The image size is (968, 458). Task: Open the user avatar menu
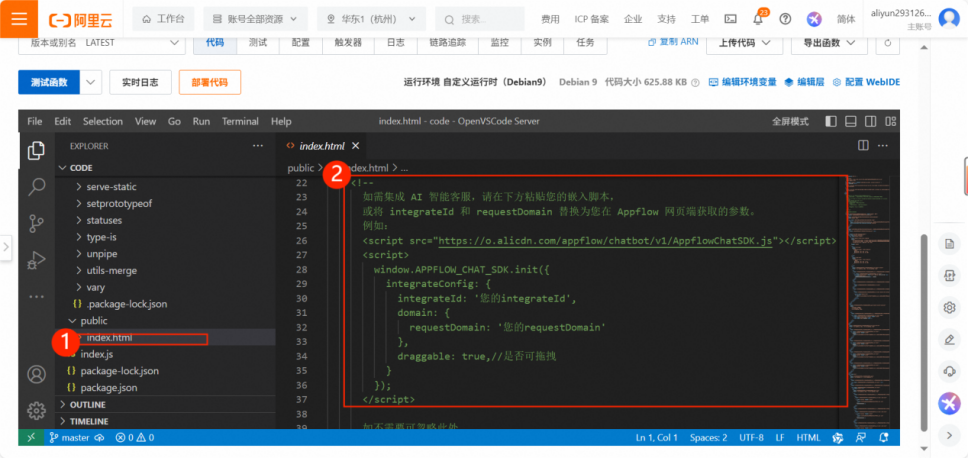[x=949, y=19]
